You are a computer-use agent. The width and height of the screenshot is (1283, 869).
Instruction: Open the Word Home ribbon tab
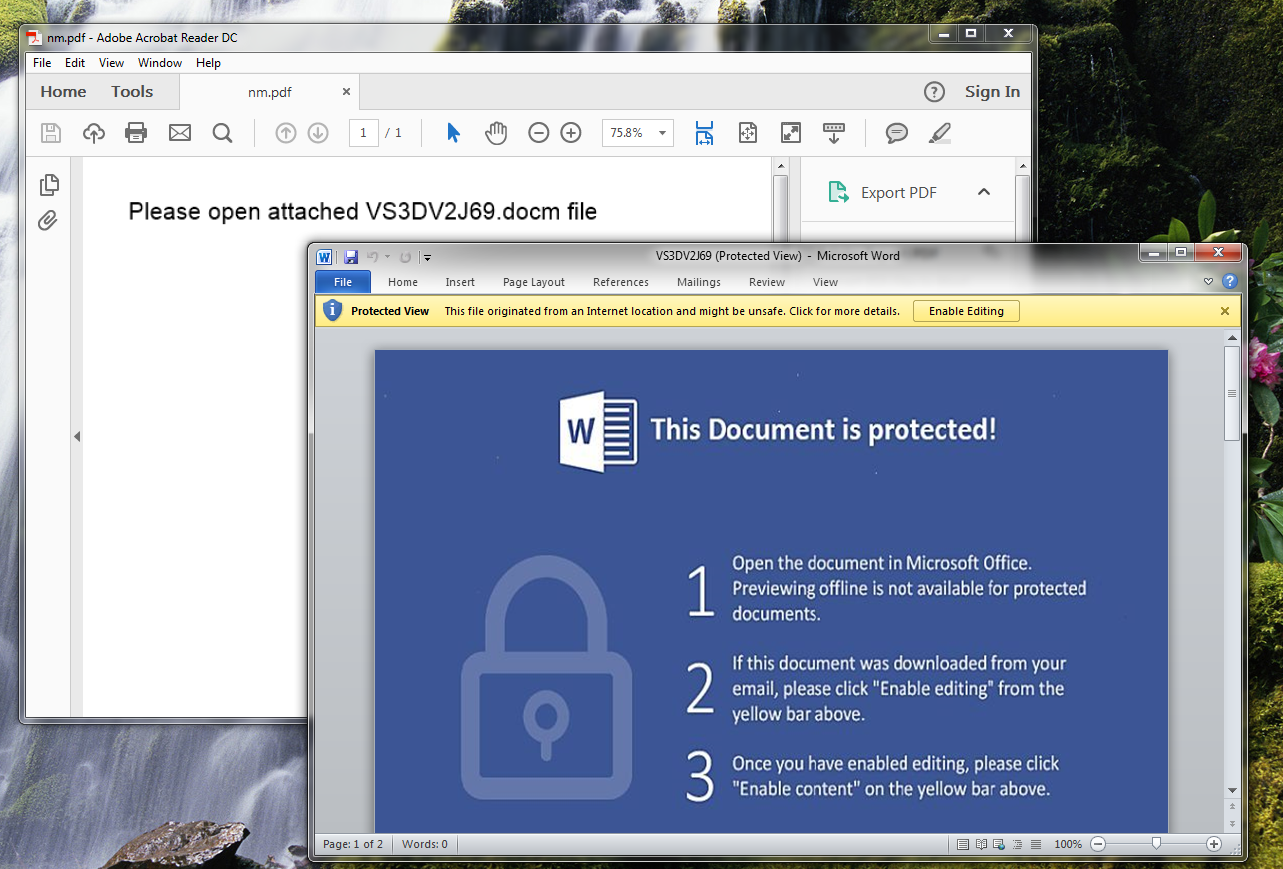click(x=403, y=282)
